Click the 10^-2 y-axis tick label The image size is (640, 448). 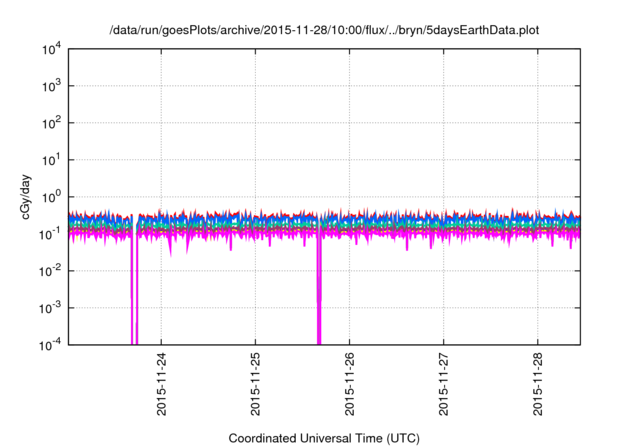coord(50,271)
